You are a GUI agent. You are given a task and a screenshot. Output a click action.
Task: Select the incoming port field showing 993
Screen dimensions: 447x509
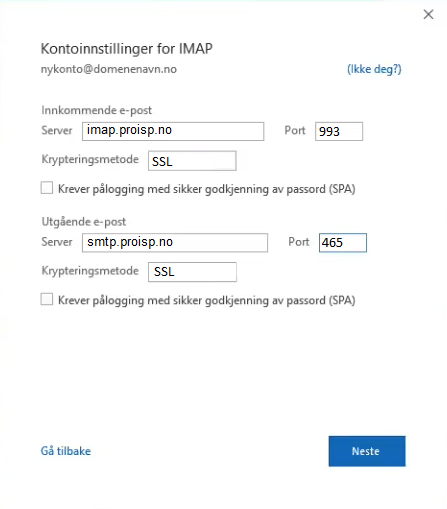click(339, 131)
